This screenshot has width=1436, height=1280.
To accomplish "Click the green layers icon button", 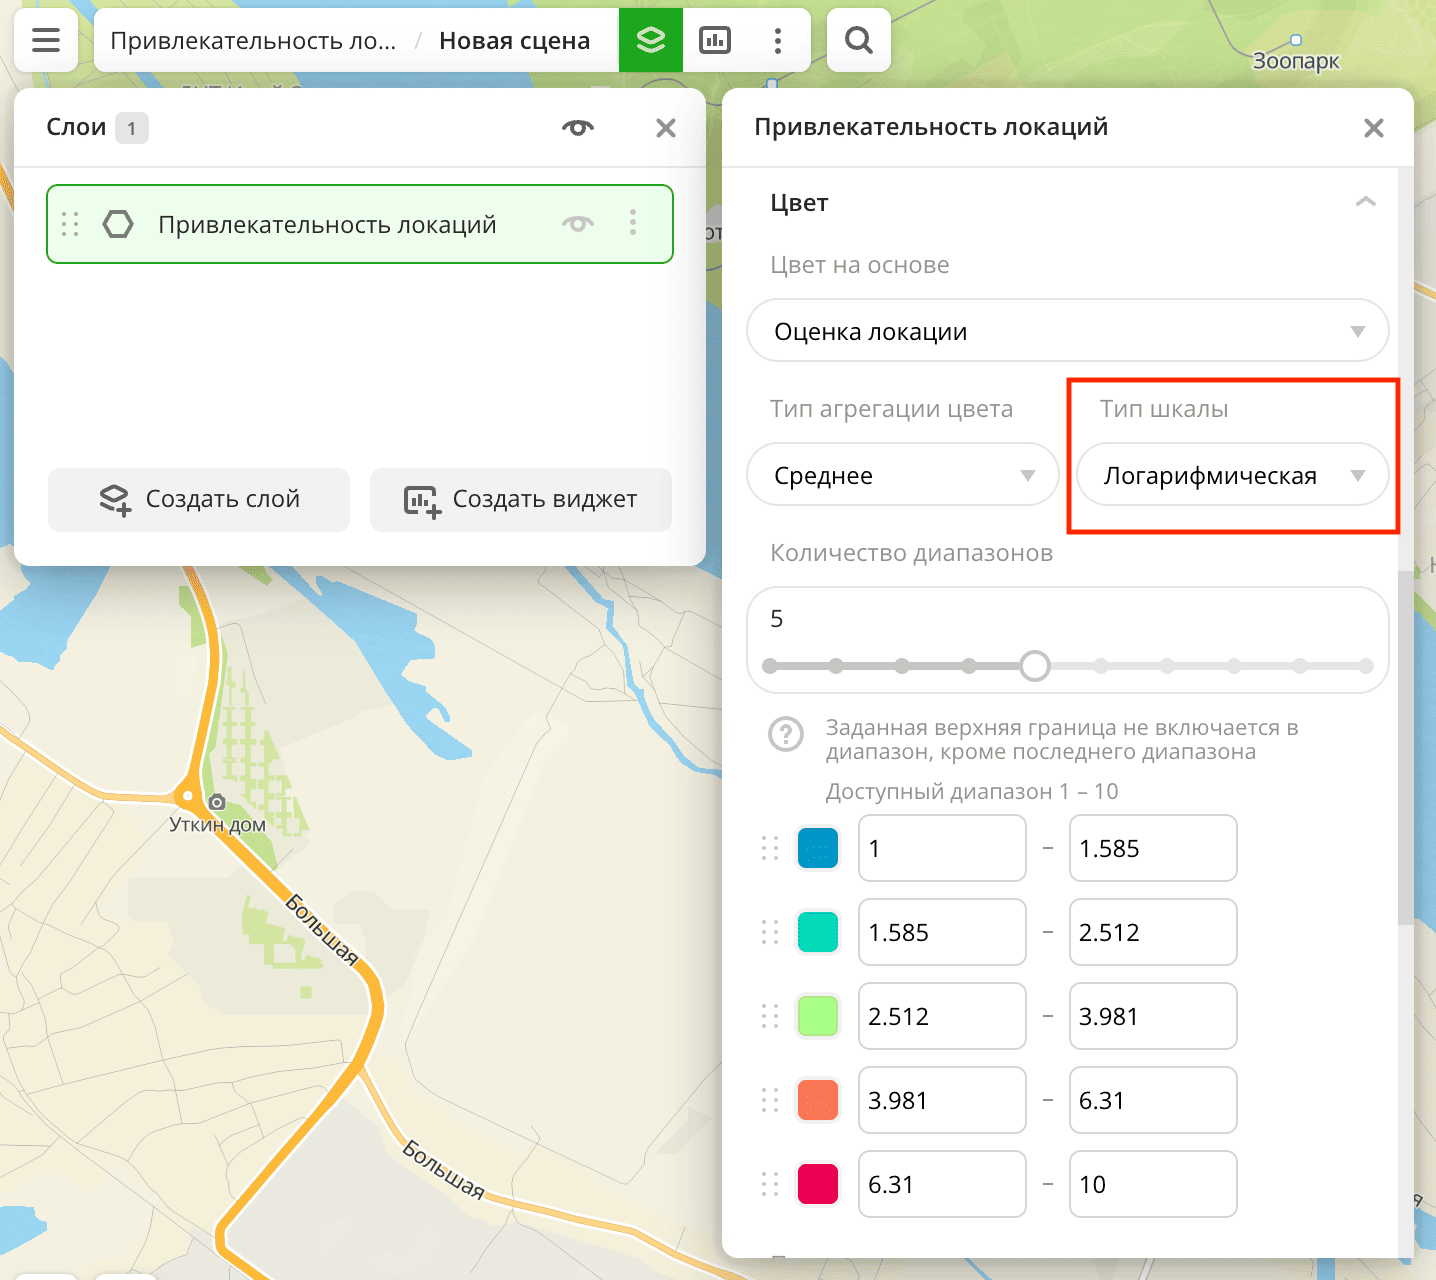I will coord(651,40).
